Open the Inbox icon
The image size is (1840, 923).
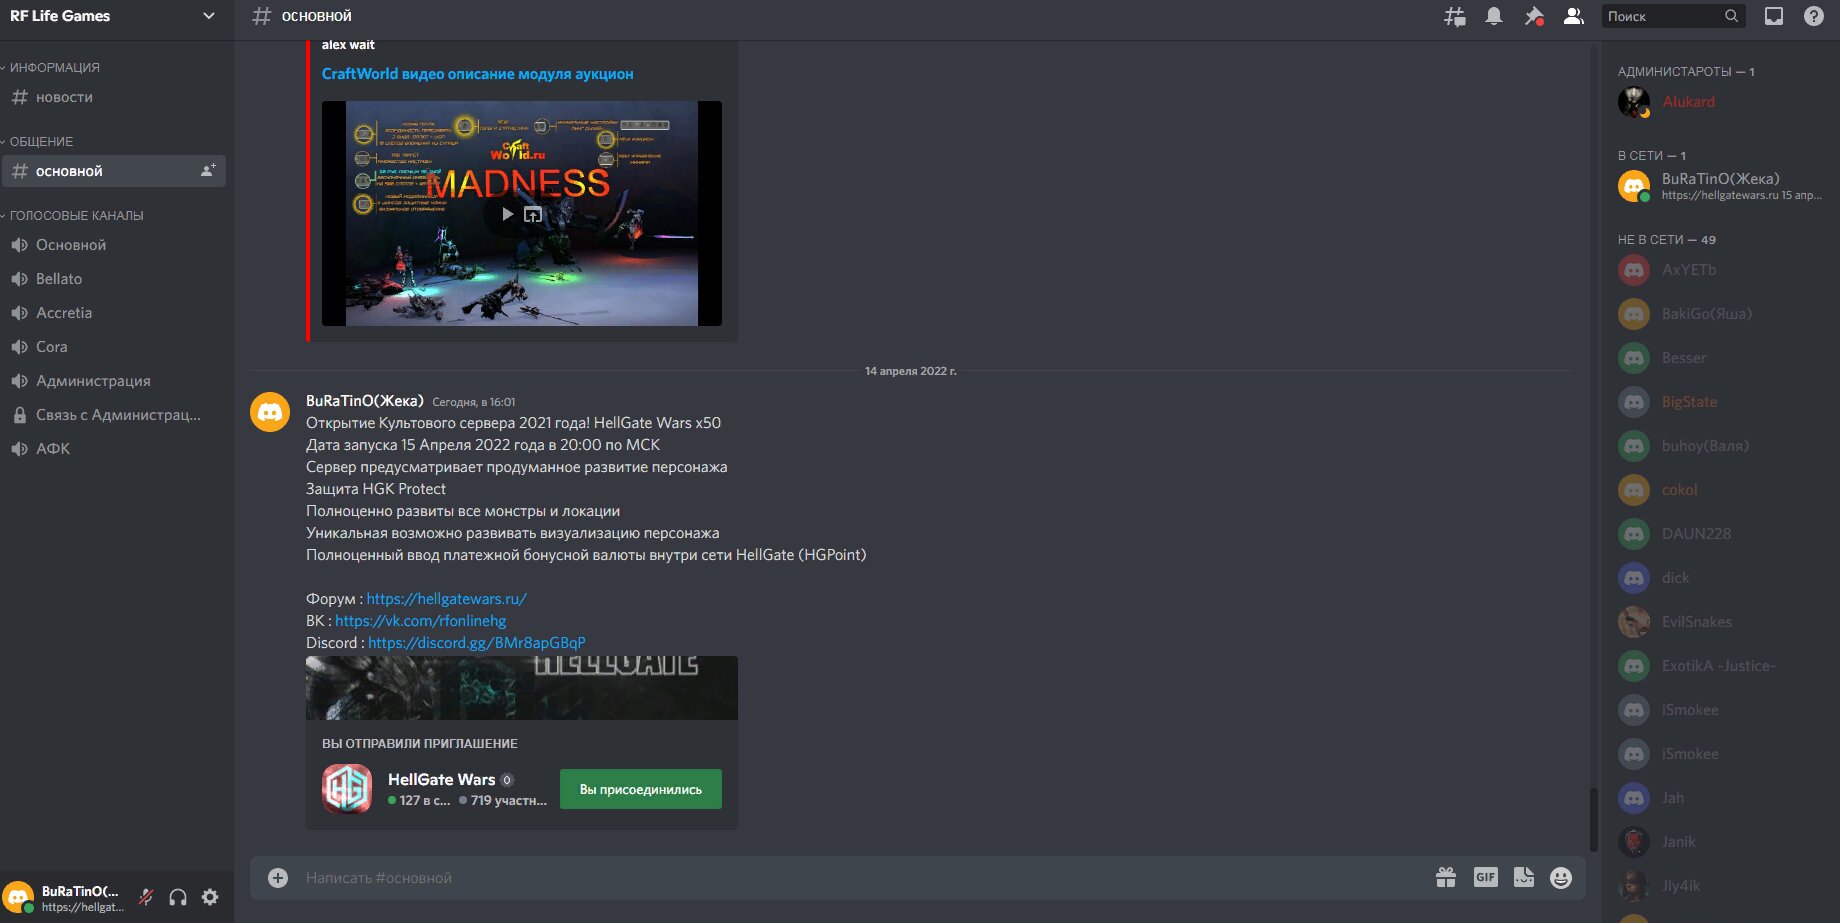1774,16
